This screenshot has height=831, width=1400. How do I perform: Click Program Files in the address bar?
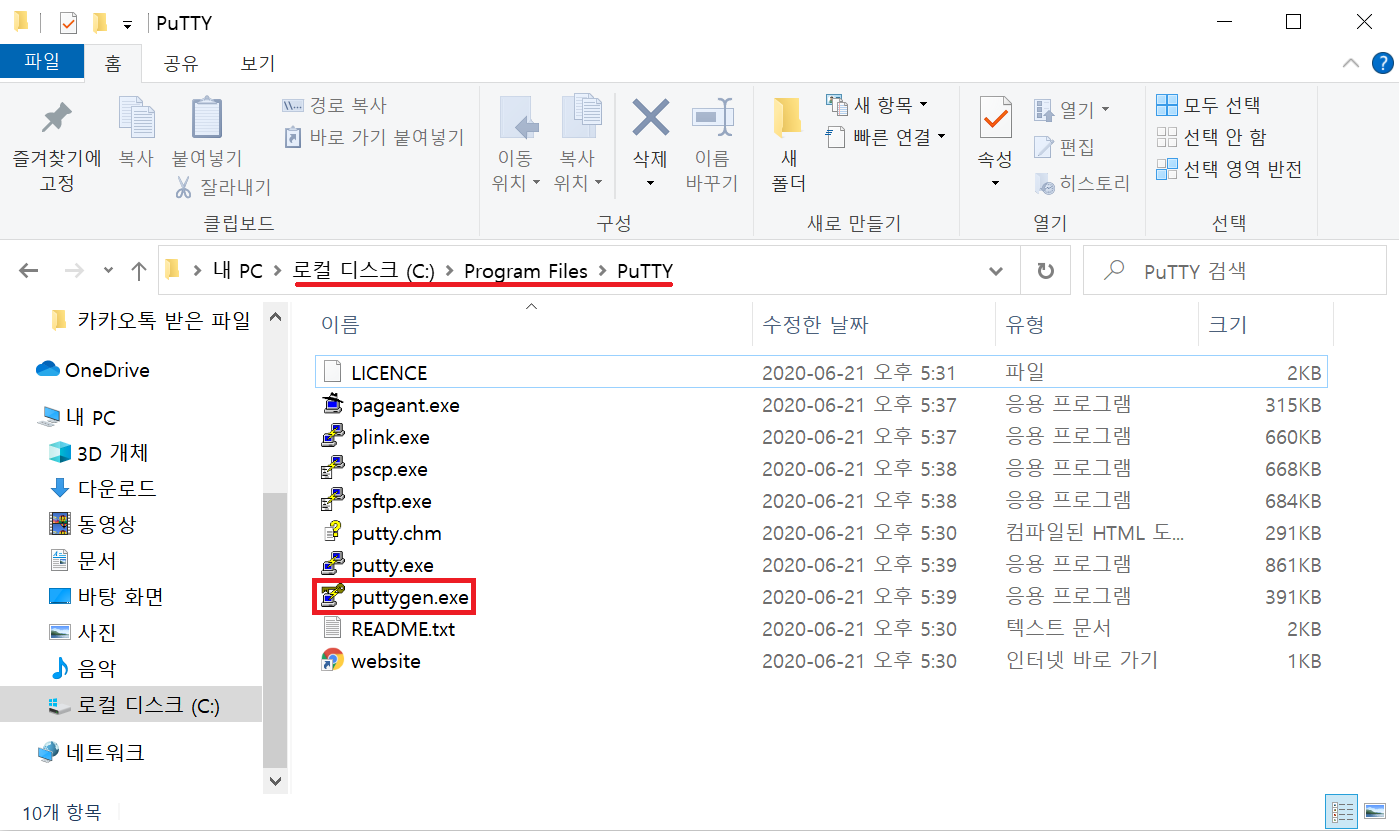pyautogui.click(x=526, y=271)
